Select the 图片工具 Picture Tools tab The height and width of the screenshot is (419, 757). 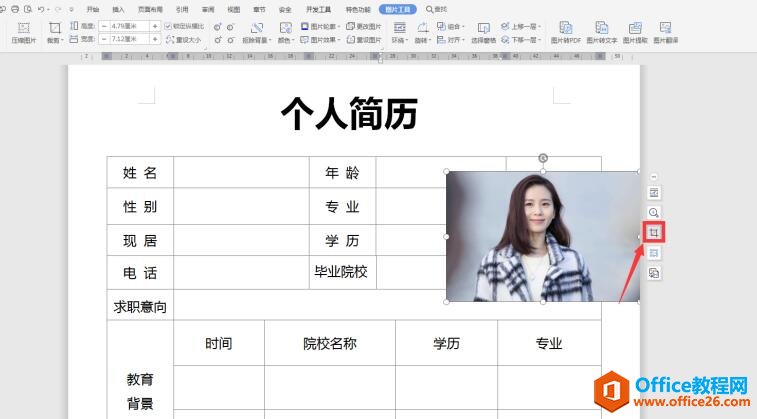click(x=398, y=9)
